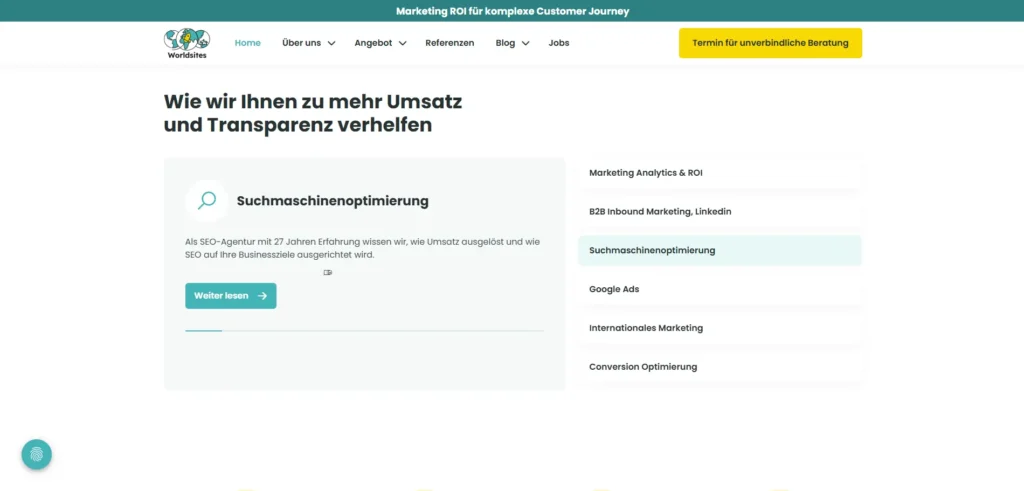Click the SEO-Agentur description paragraph
This screenshot has width=1024, height=491.
(x=362, y=248)
